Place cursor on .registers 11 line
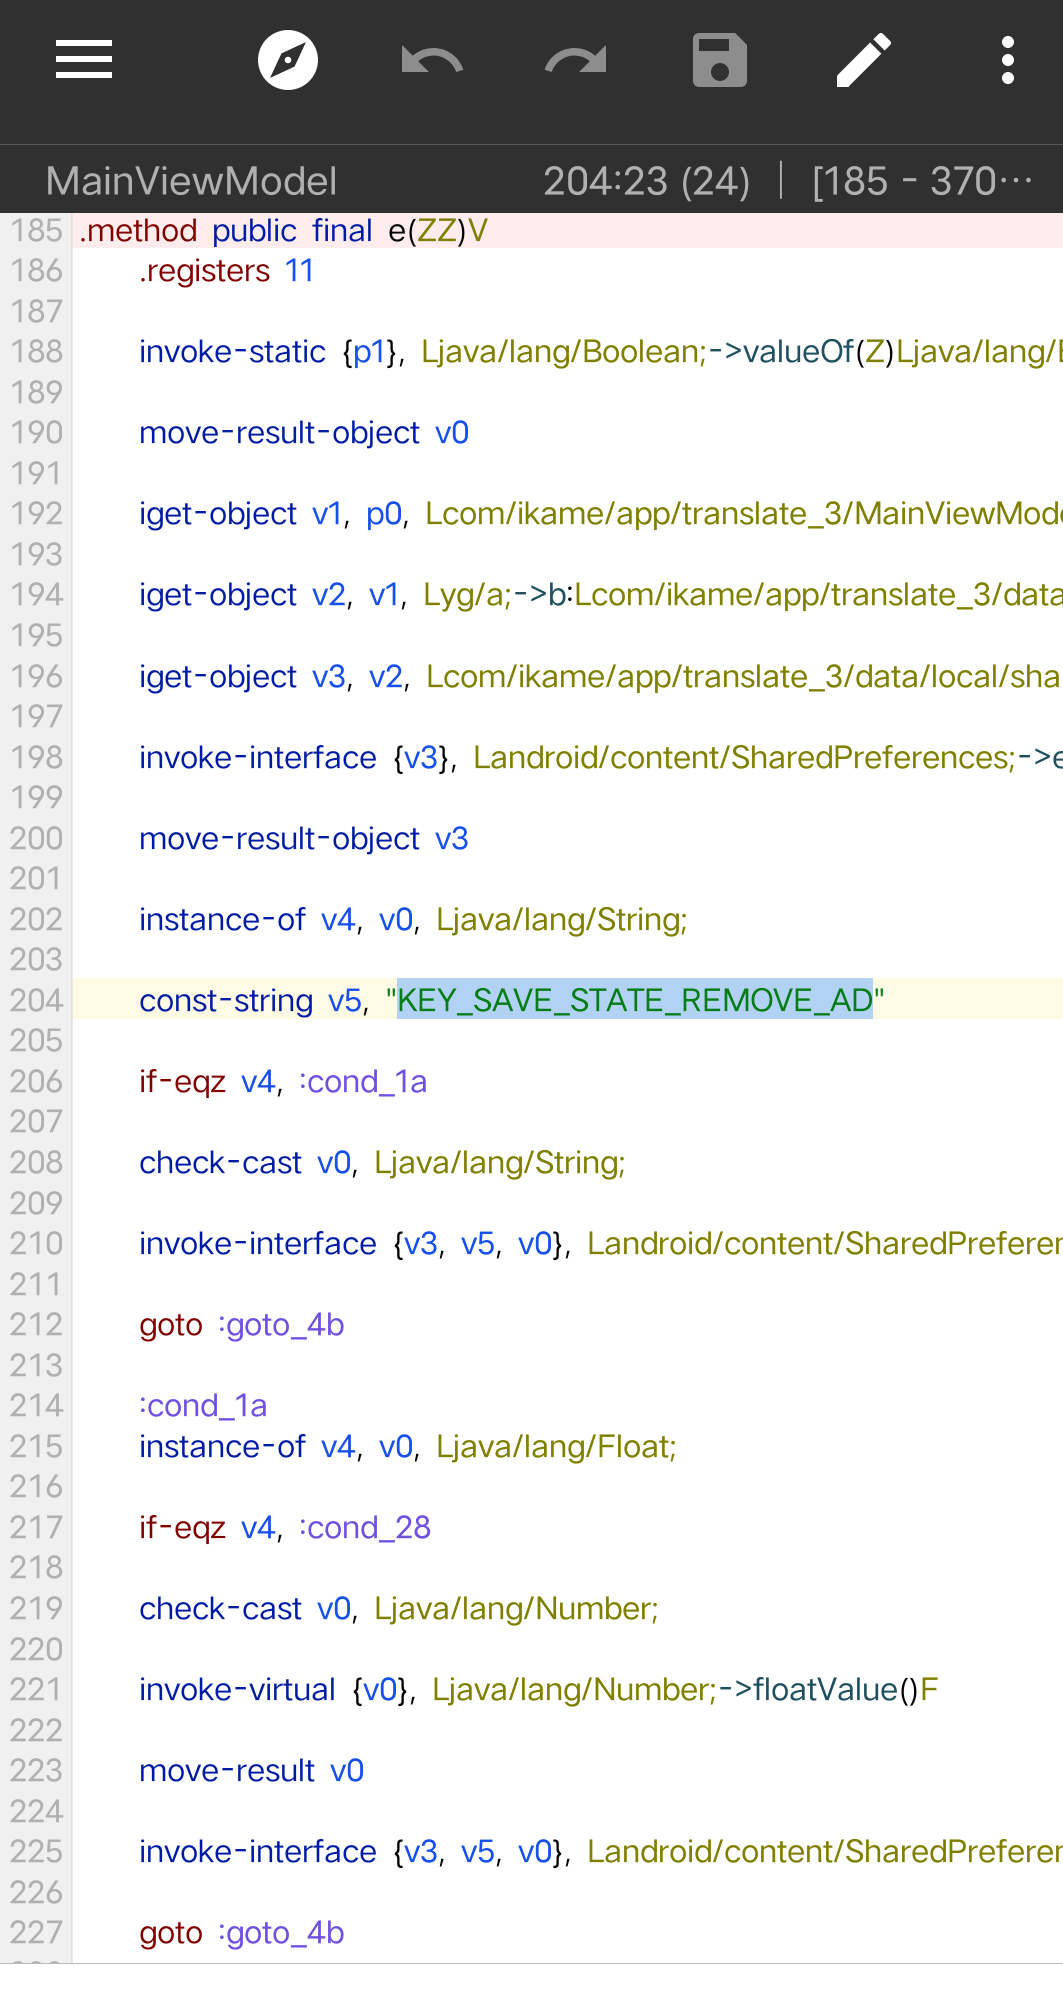 tap(226, 271)
